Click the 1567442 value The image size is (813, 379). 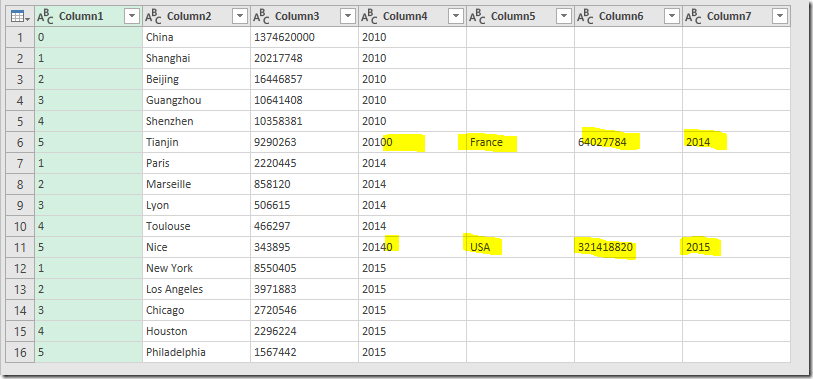tap(275, 352)
